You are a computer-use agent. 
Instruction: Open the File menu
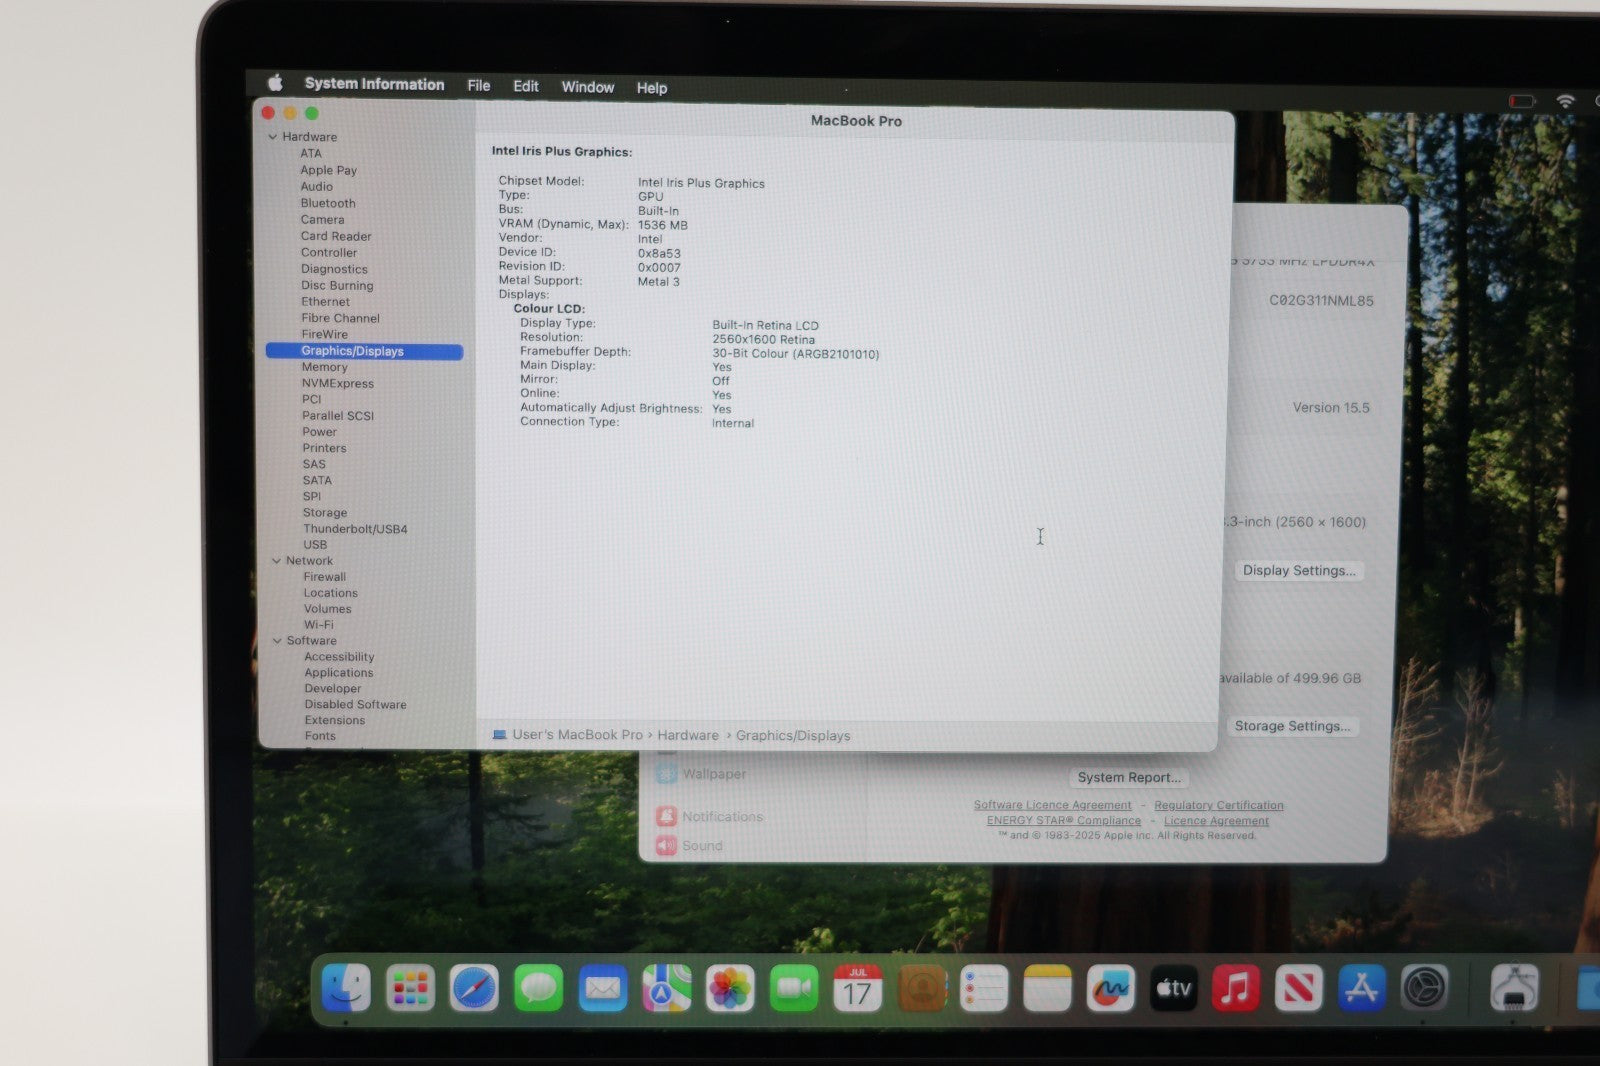pyautogui.click(x=479, y=86)
